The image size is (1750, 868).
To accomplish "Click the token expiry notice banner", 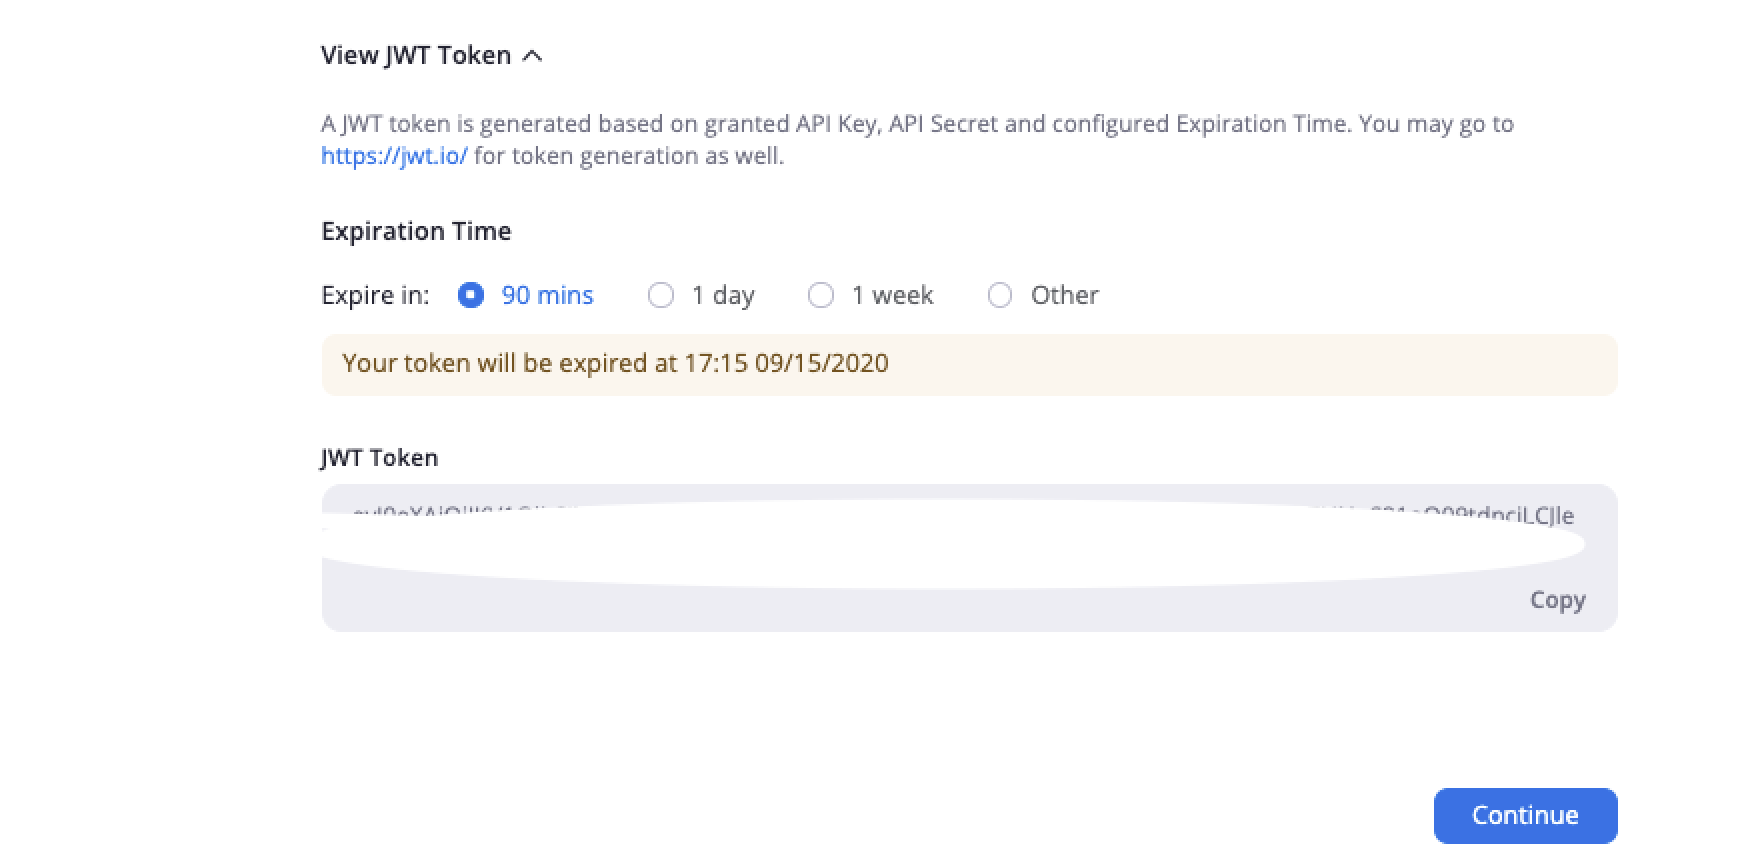I will point(968,364).
